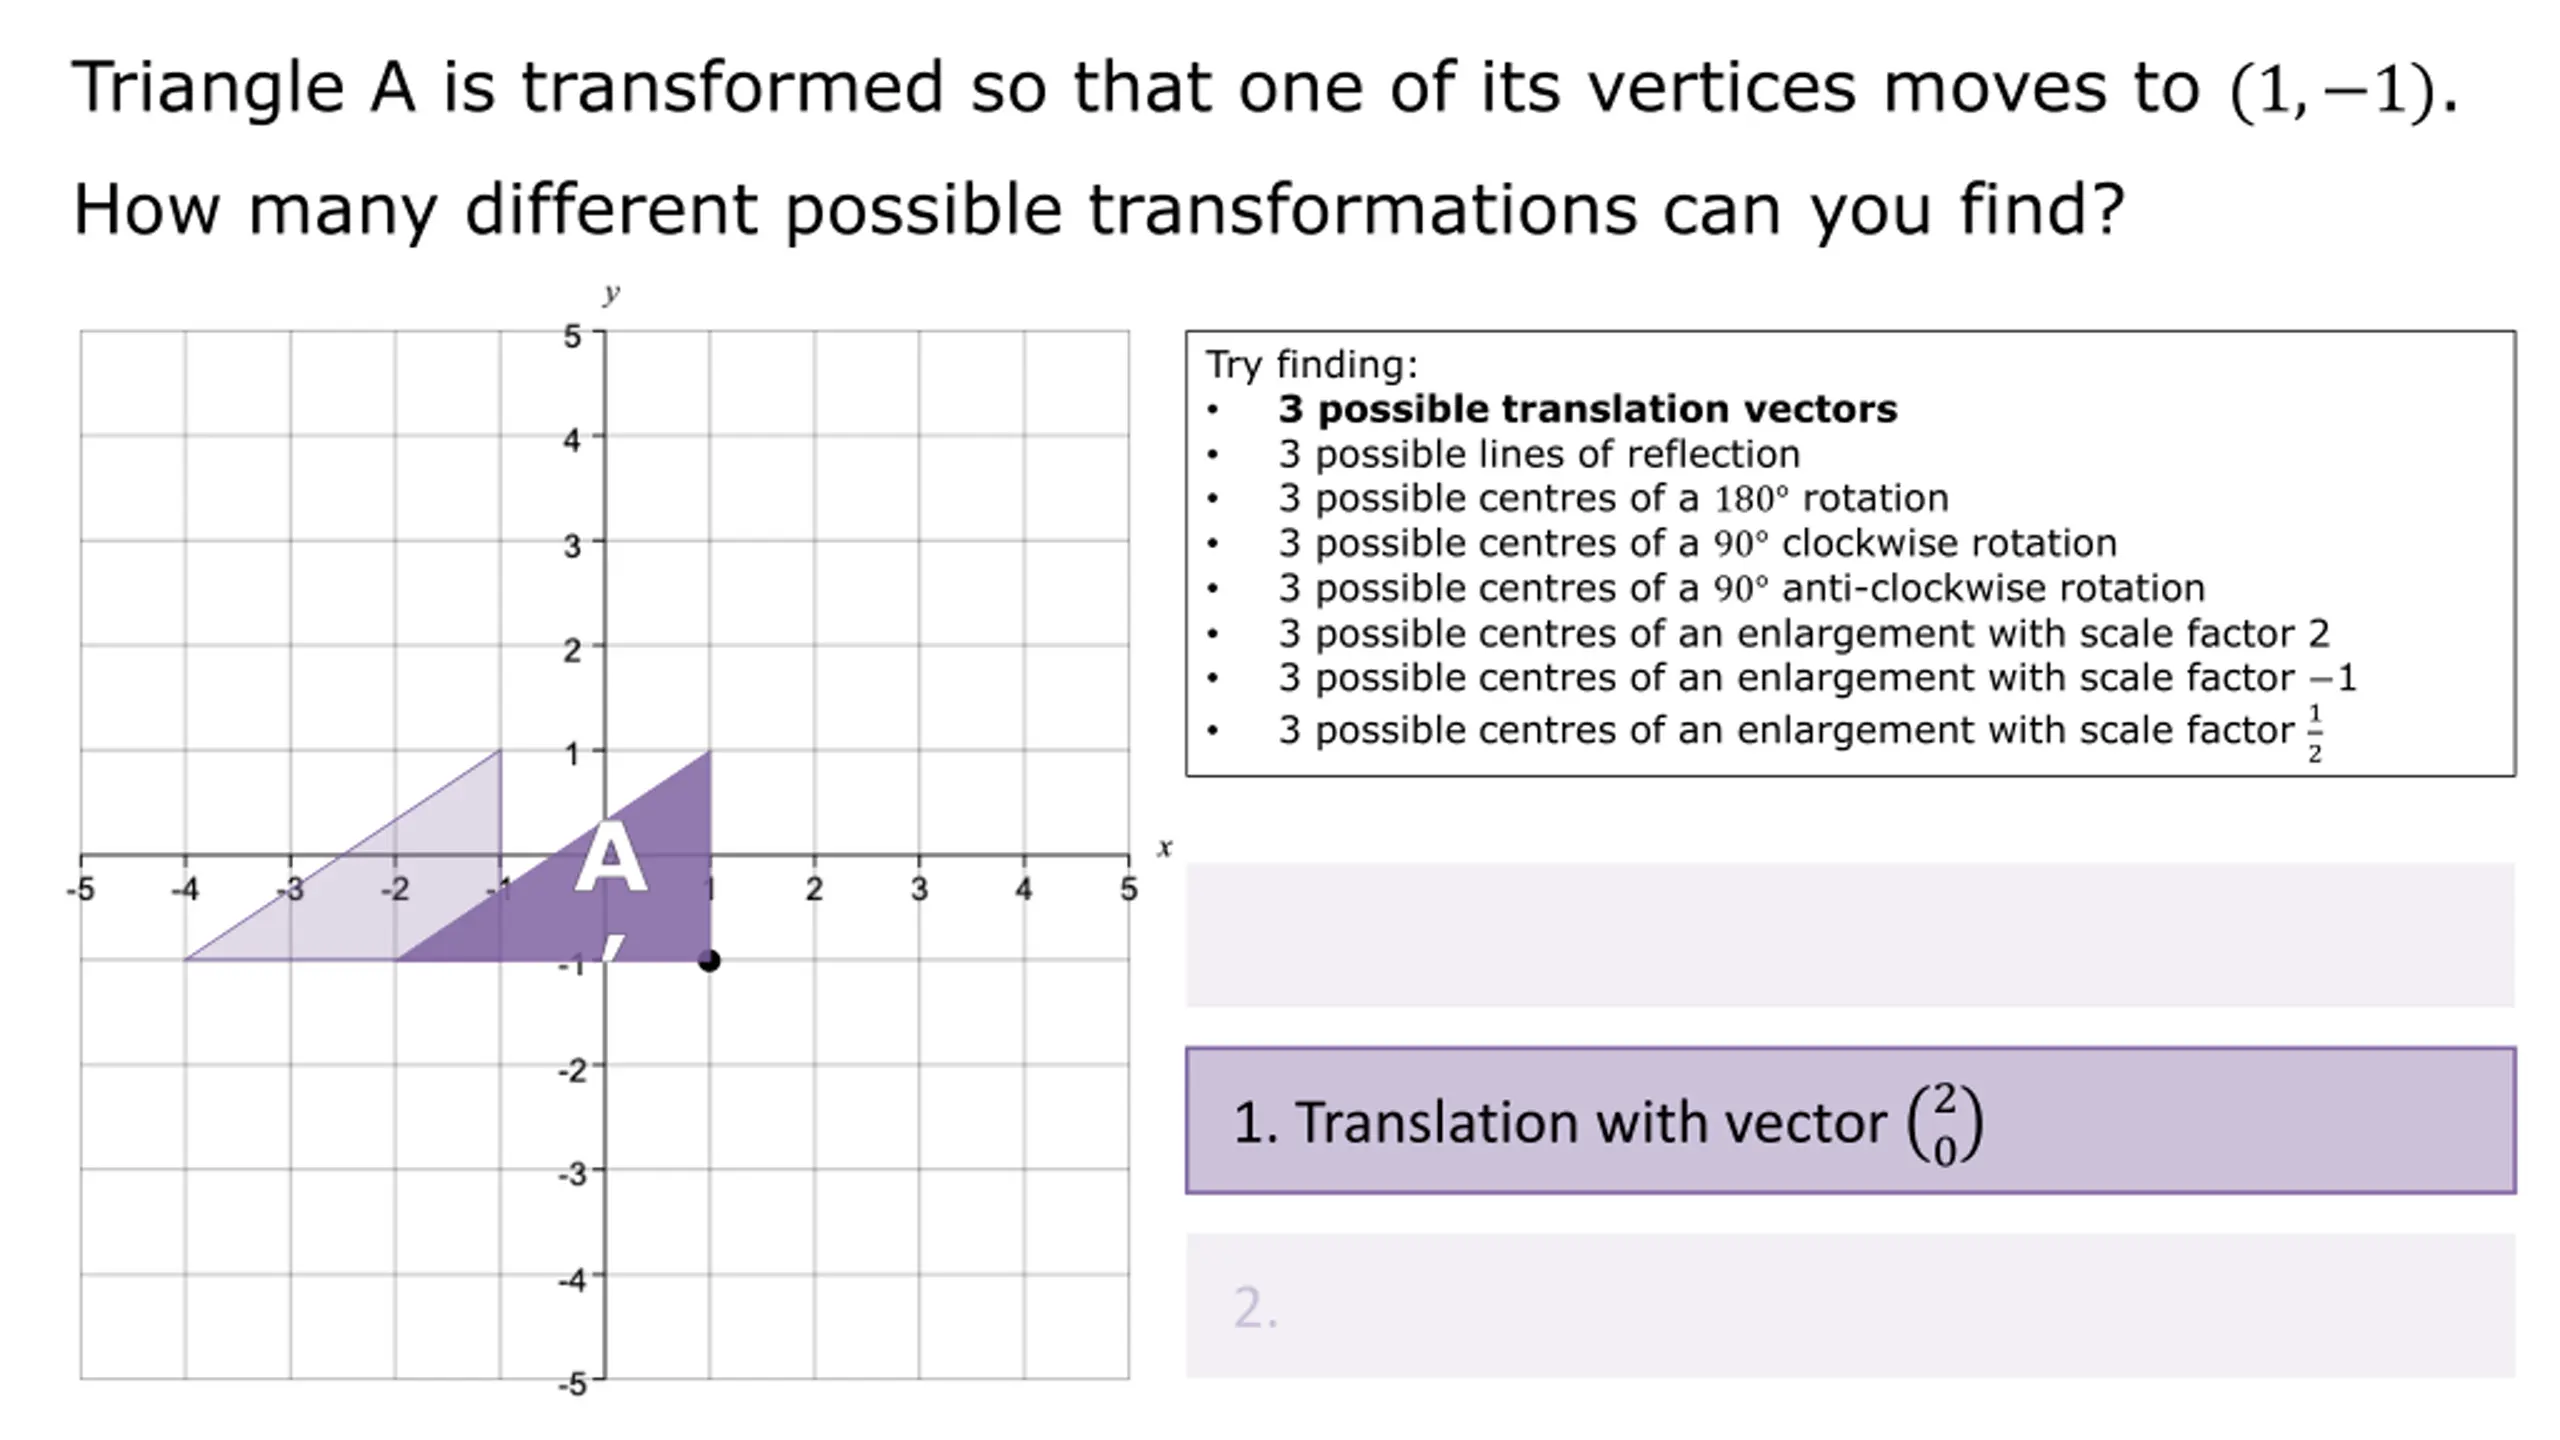Click '3 possible translation vectors' bullet

click(x=1587, y=409)
